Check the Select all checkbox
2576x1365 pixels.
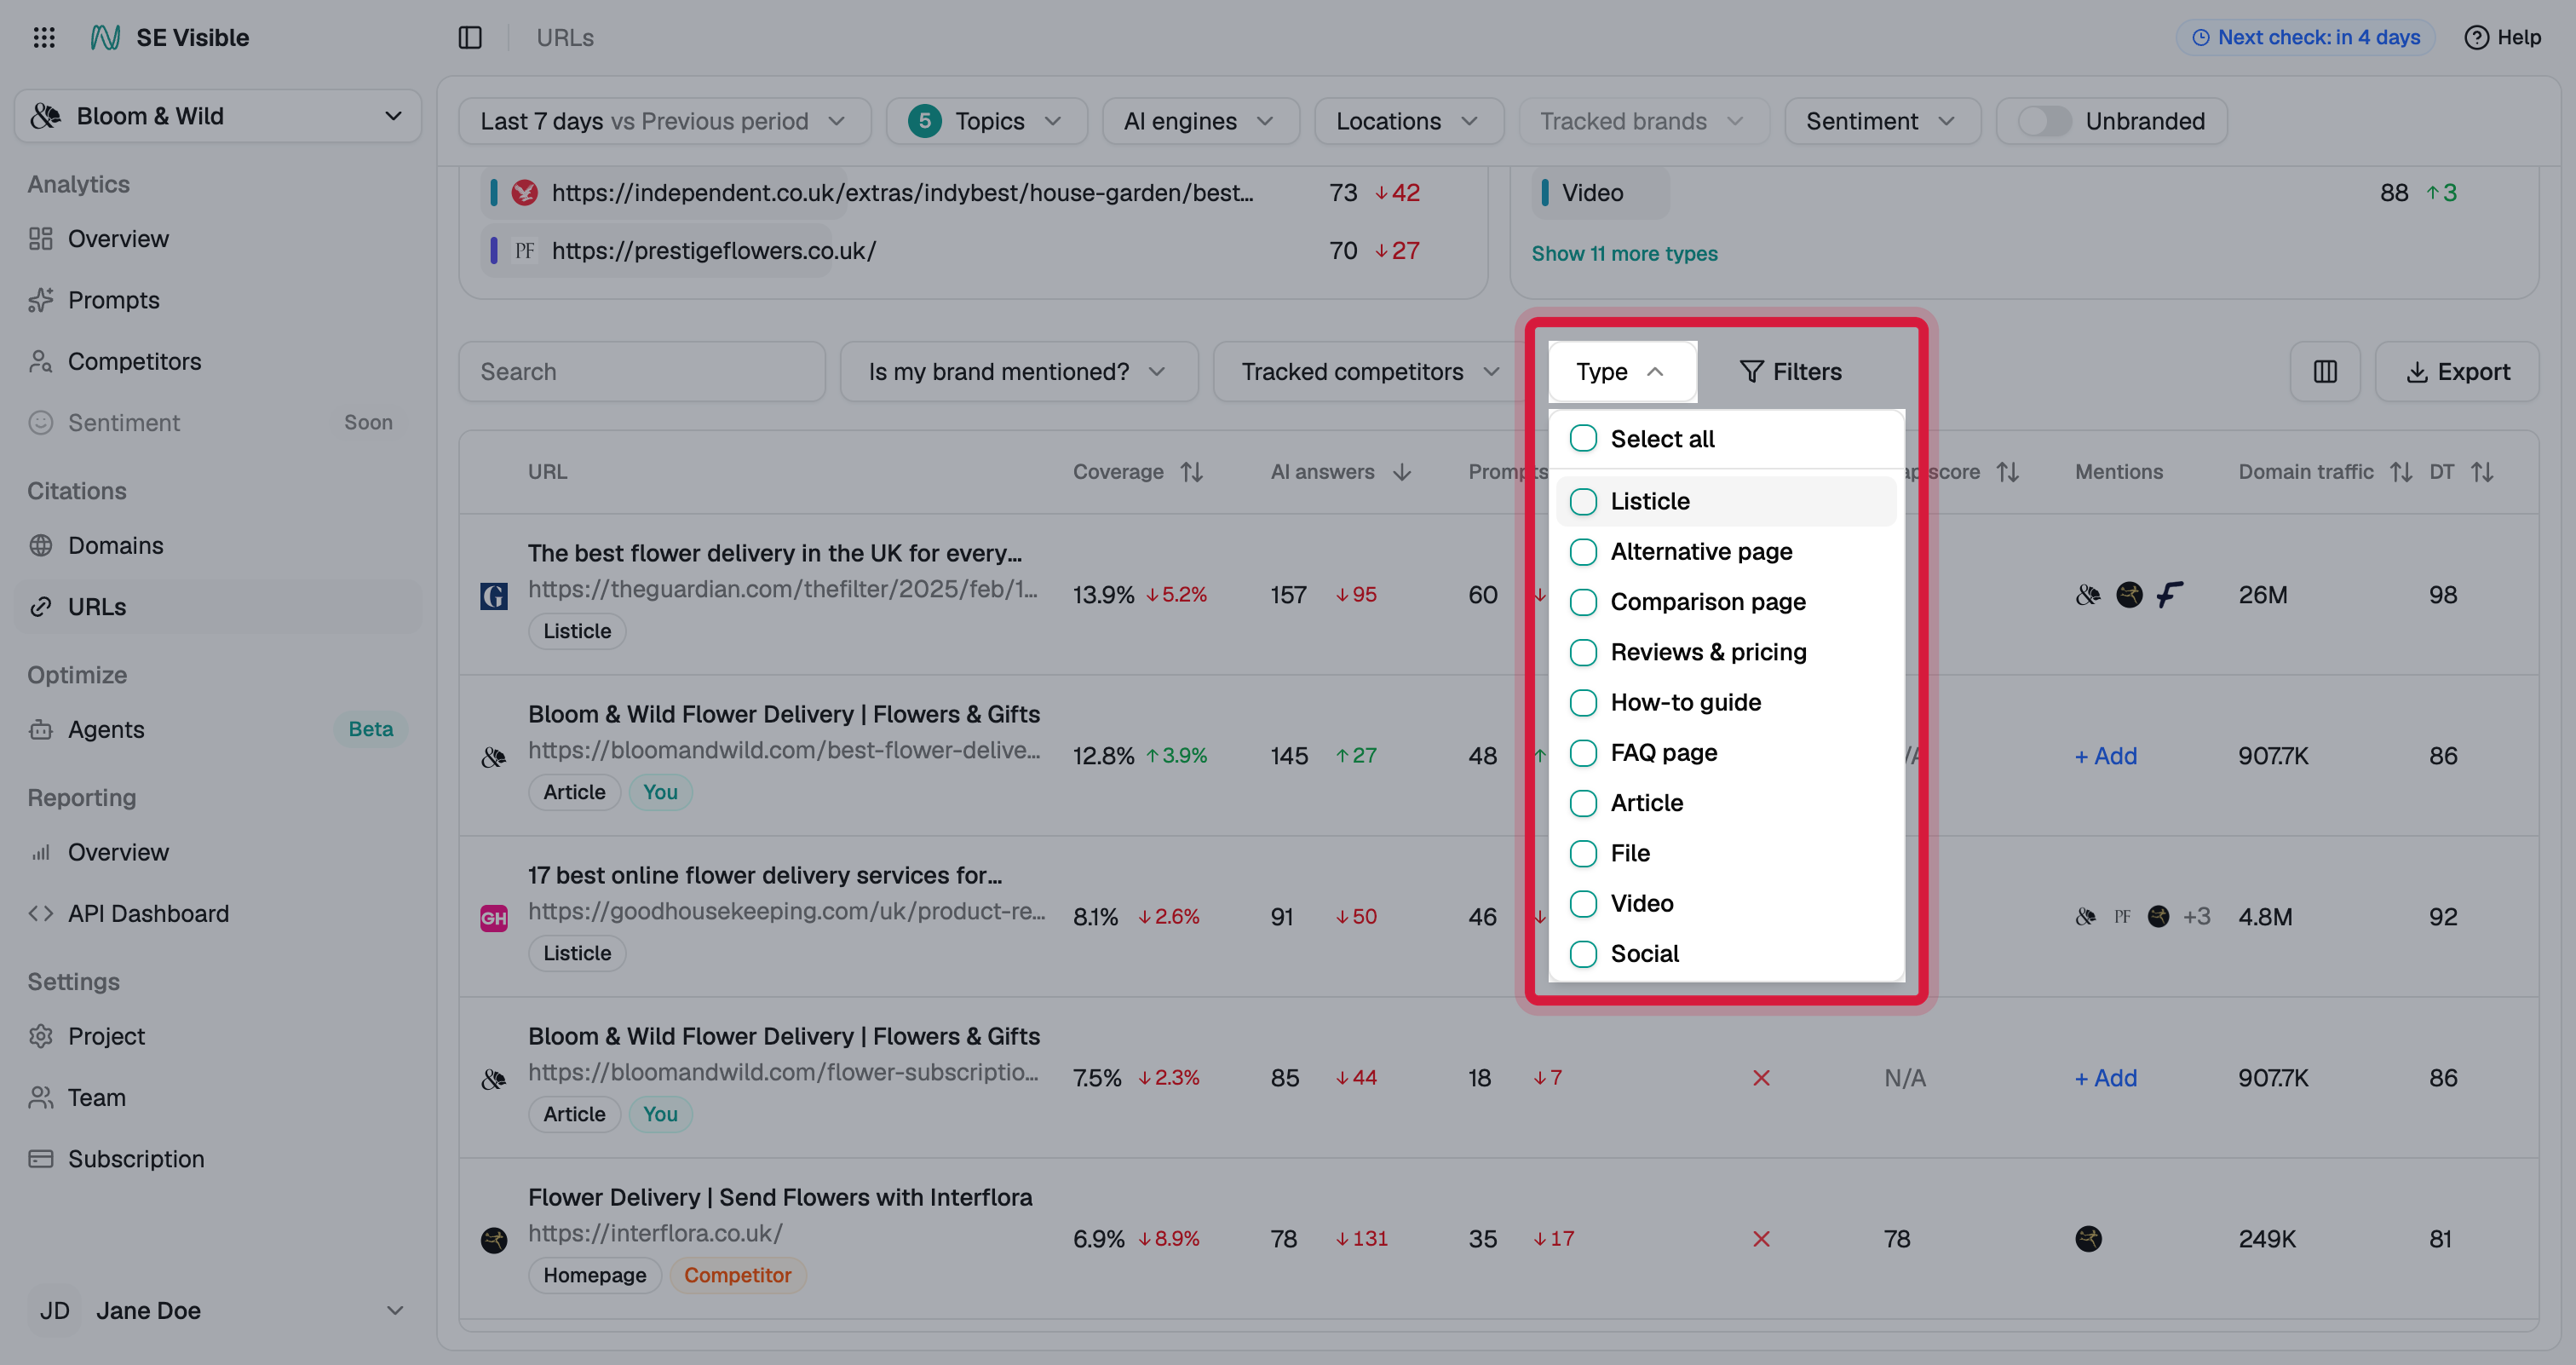click(1583, 439)
